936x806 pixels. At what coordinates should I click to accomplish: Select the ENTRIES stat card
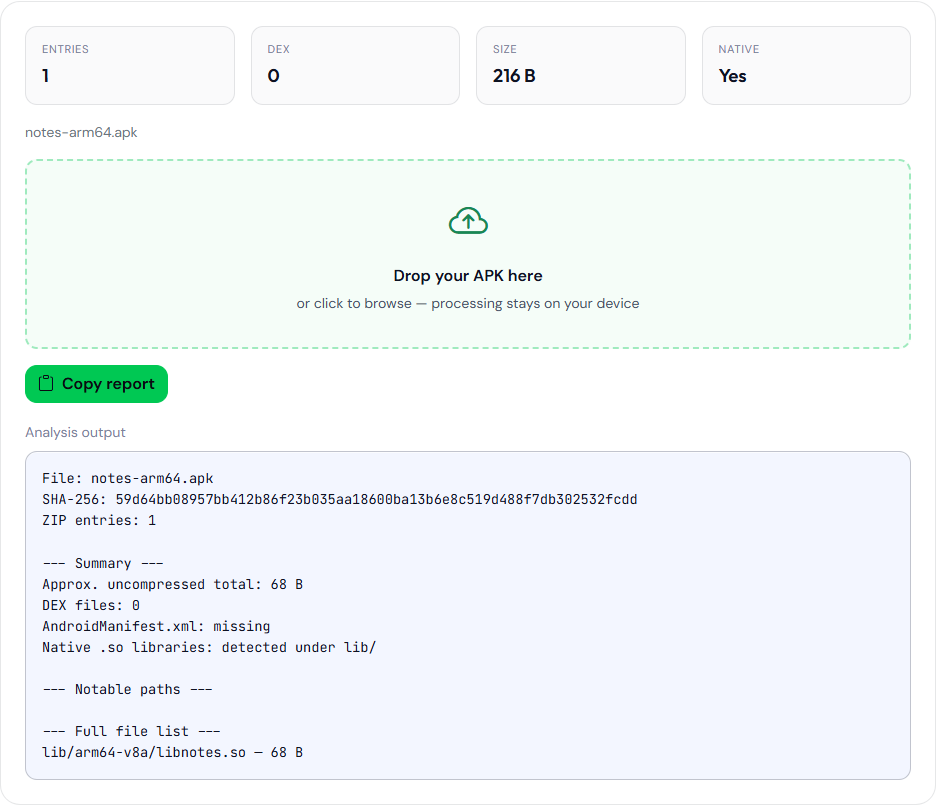[130, 66]
